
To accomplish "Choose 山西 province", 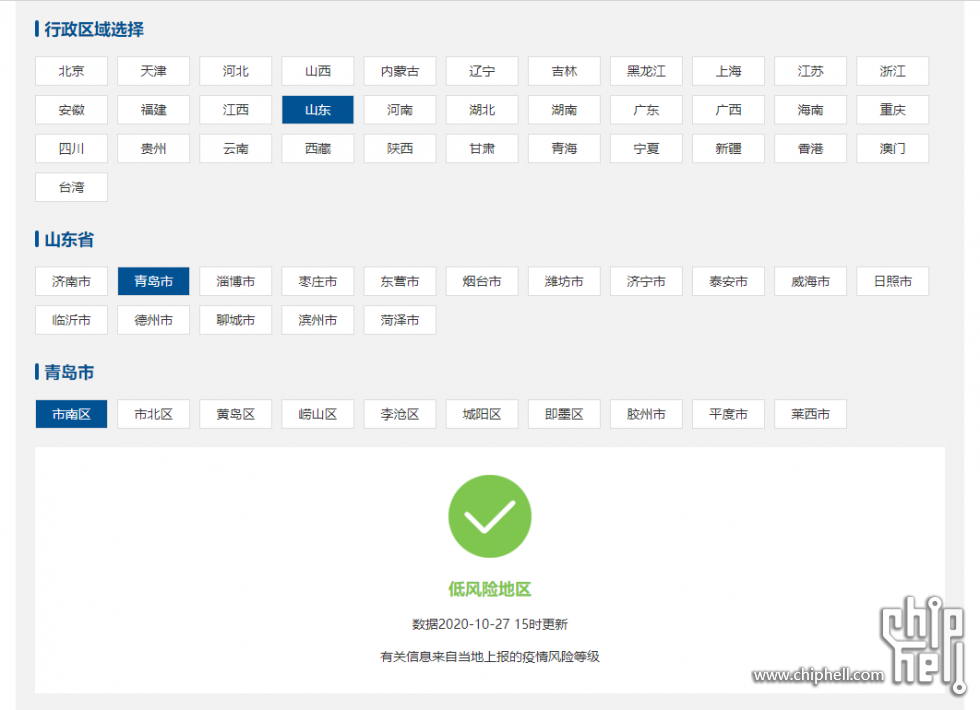I will 318,71.
